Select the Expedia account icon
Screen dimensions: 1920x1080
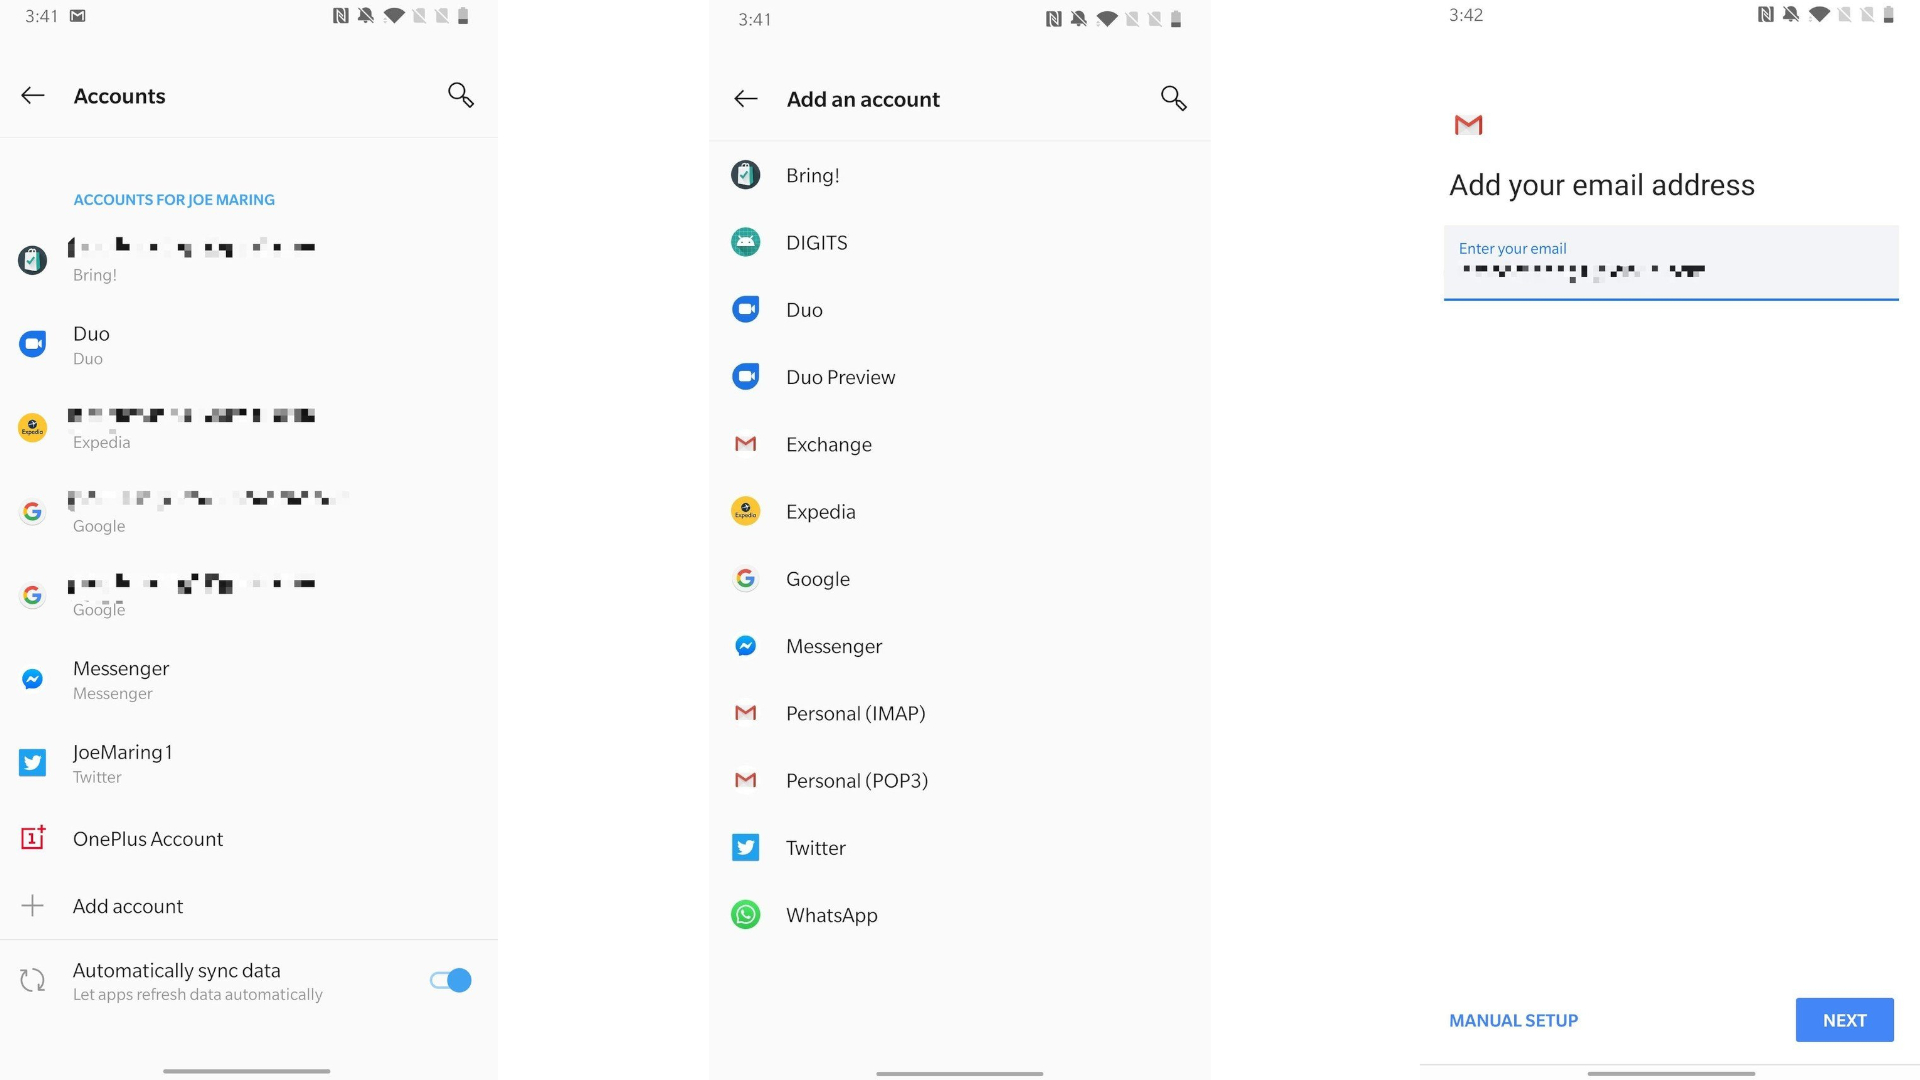pyautogui.click(x=32, y=427)
